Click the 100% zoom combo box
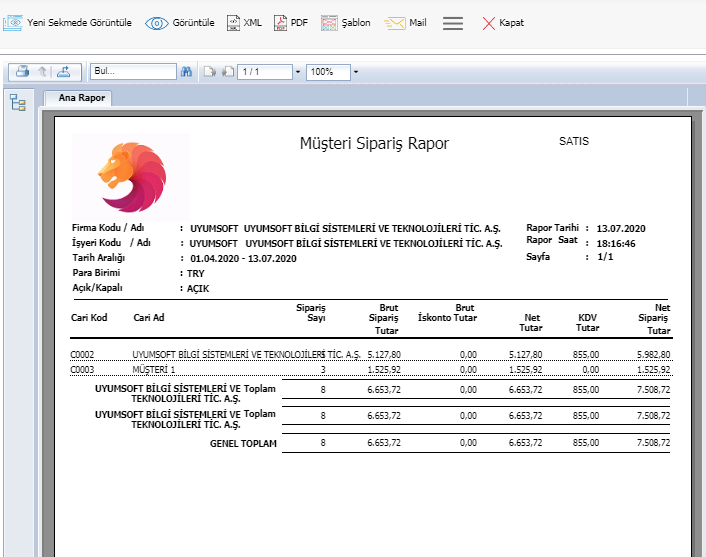706x557 pixels. (x=327, y=72)
